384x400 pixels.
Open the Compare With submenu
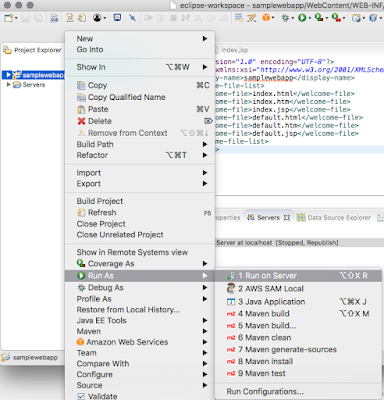(140, 364)
